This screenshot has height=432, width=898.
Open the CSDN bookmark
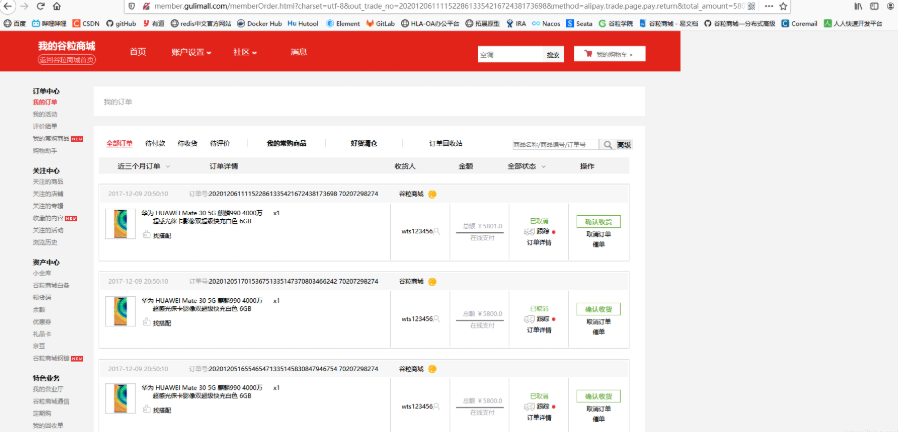pos(86,23)
